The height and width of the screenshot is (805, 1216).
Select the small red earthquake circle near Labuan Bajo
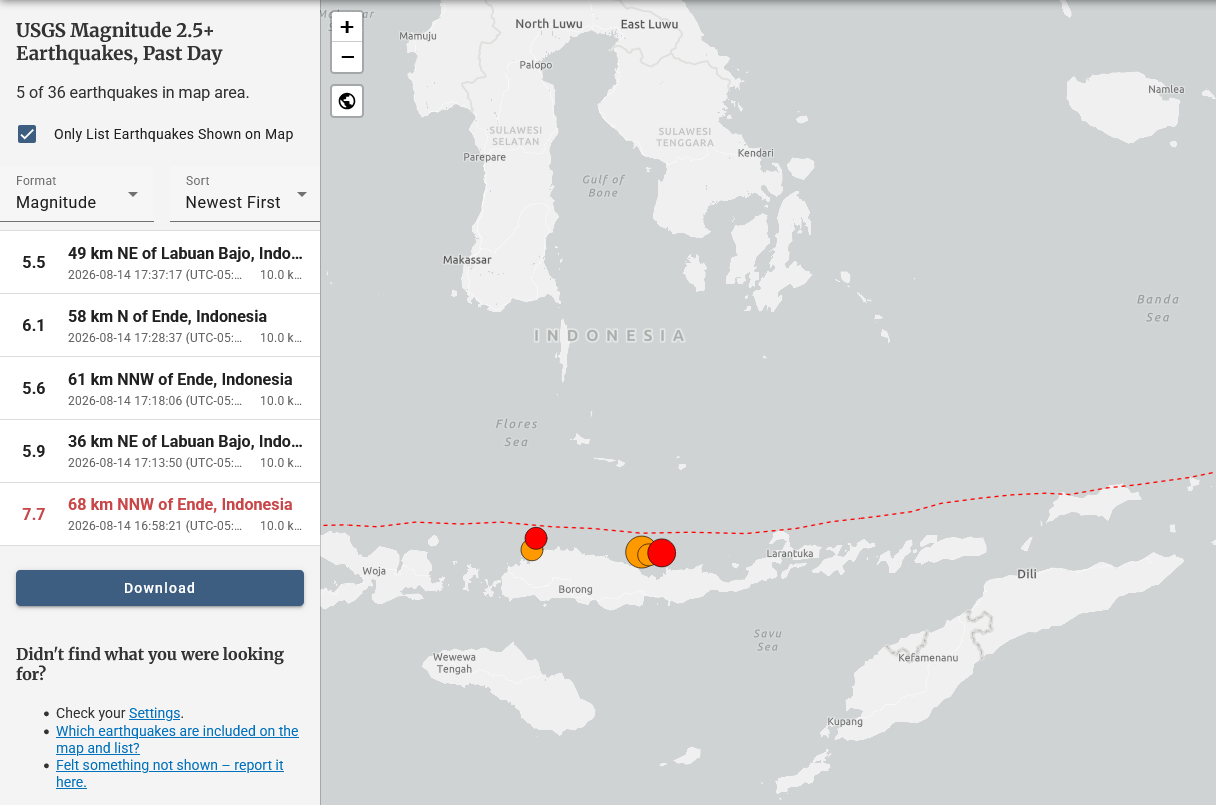pos(536,538)
